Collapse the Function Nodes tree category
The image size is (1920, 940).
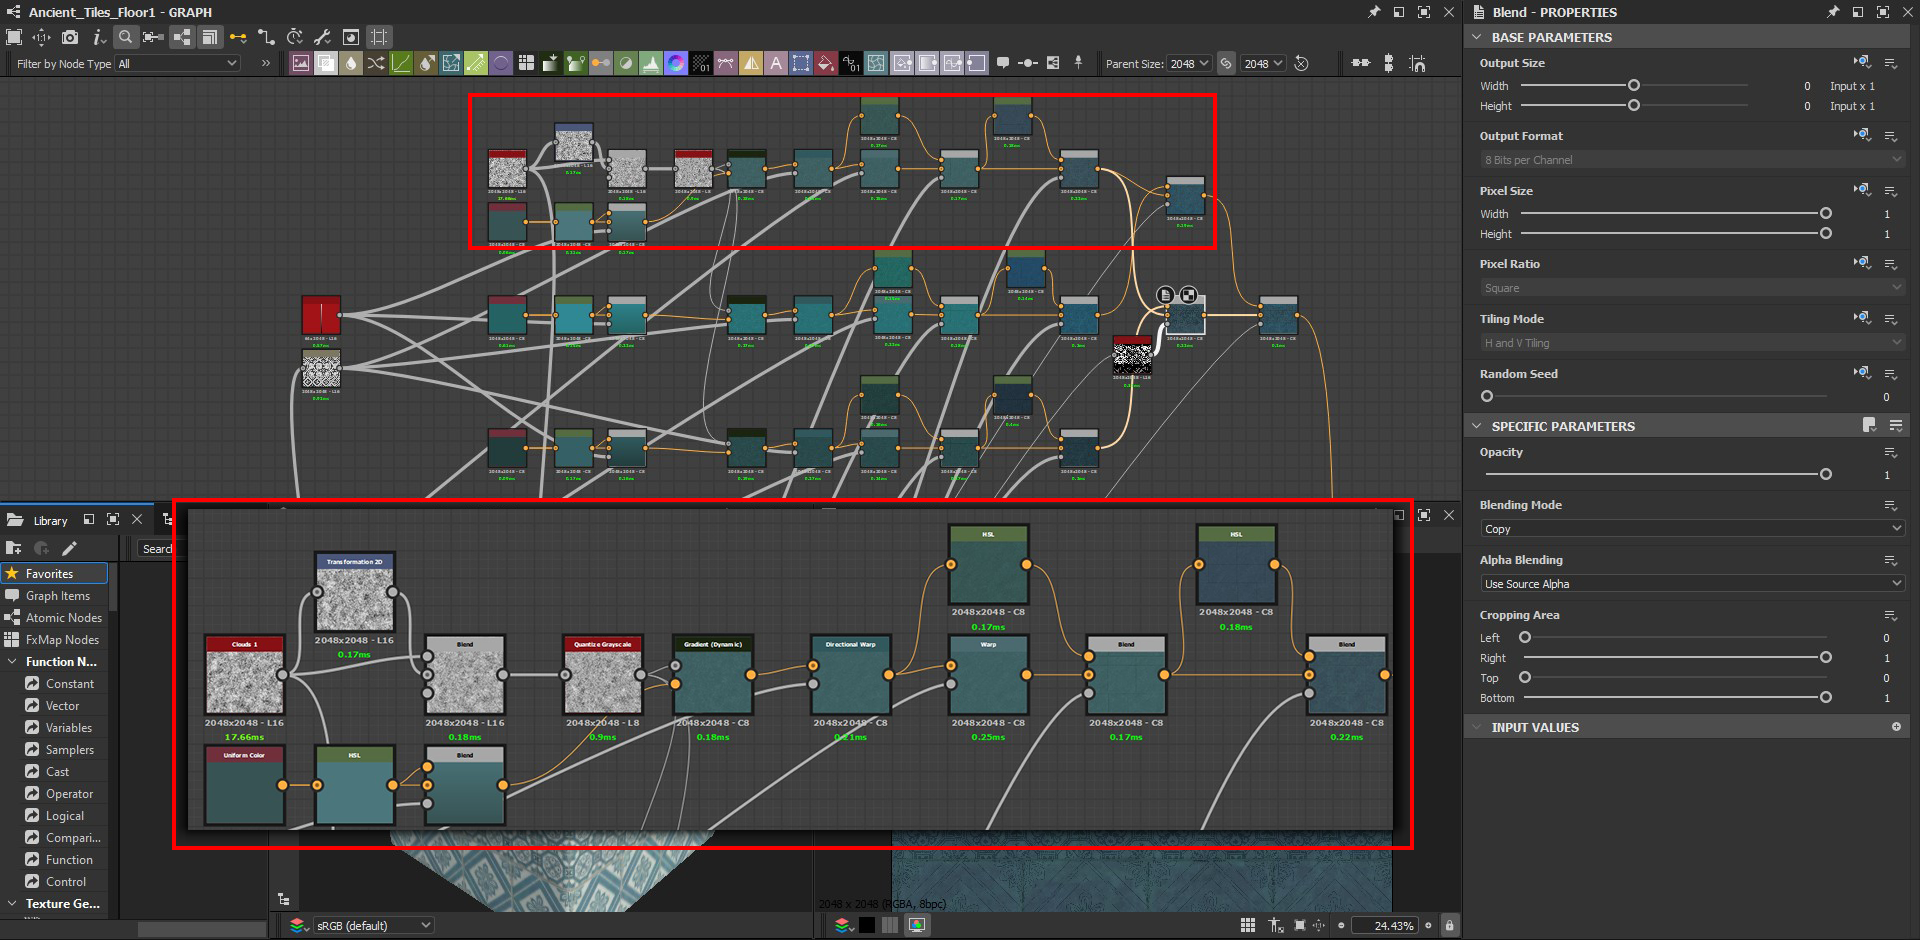[12, 662]
